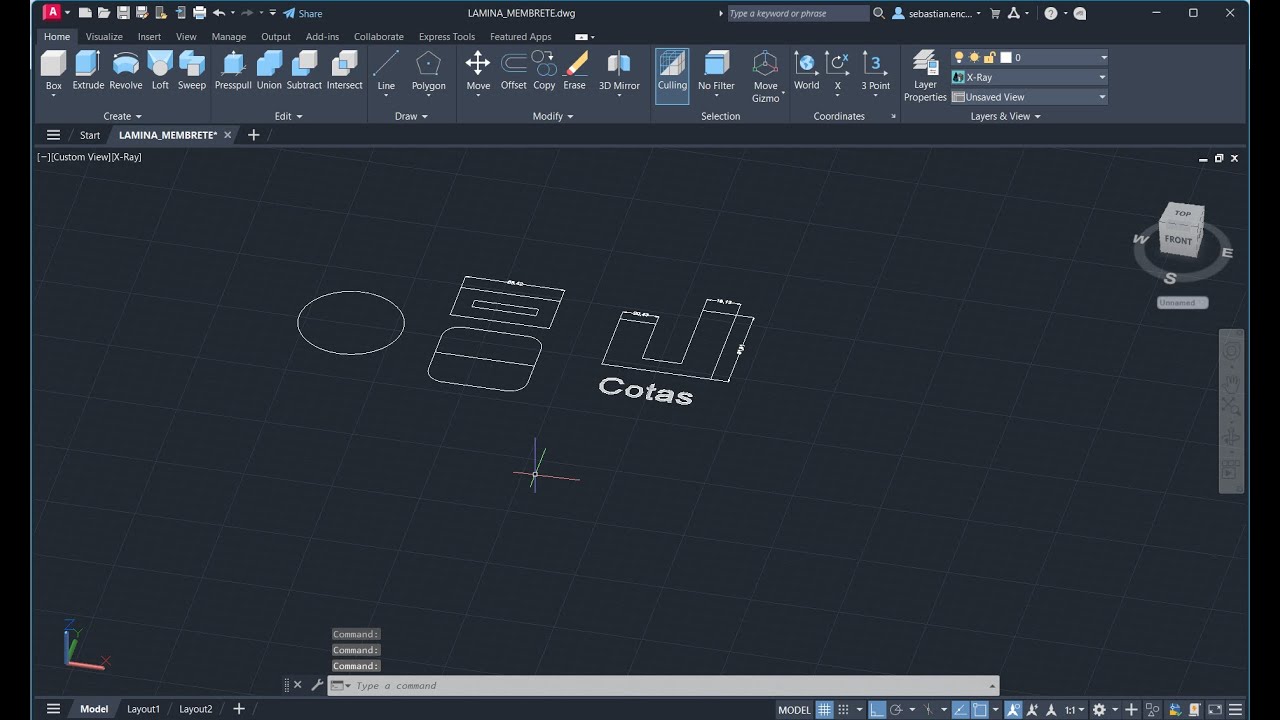
Task: Click the Move Gizmo tool
Action: click(766, 76)
